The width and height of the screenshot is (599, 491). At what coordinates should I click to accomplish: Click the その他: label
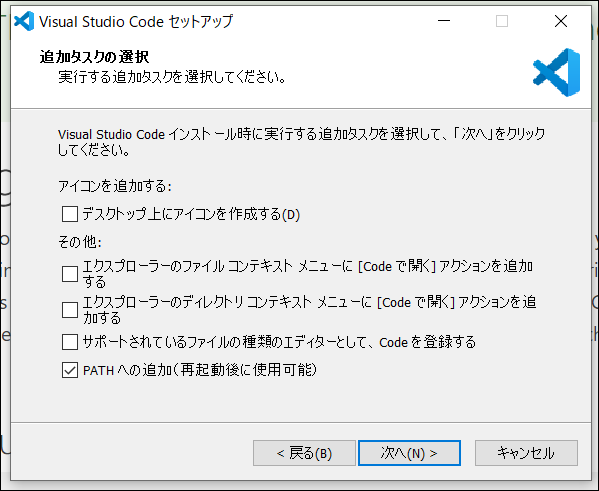(x=80, y=242)
